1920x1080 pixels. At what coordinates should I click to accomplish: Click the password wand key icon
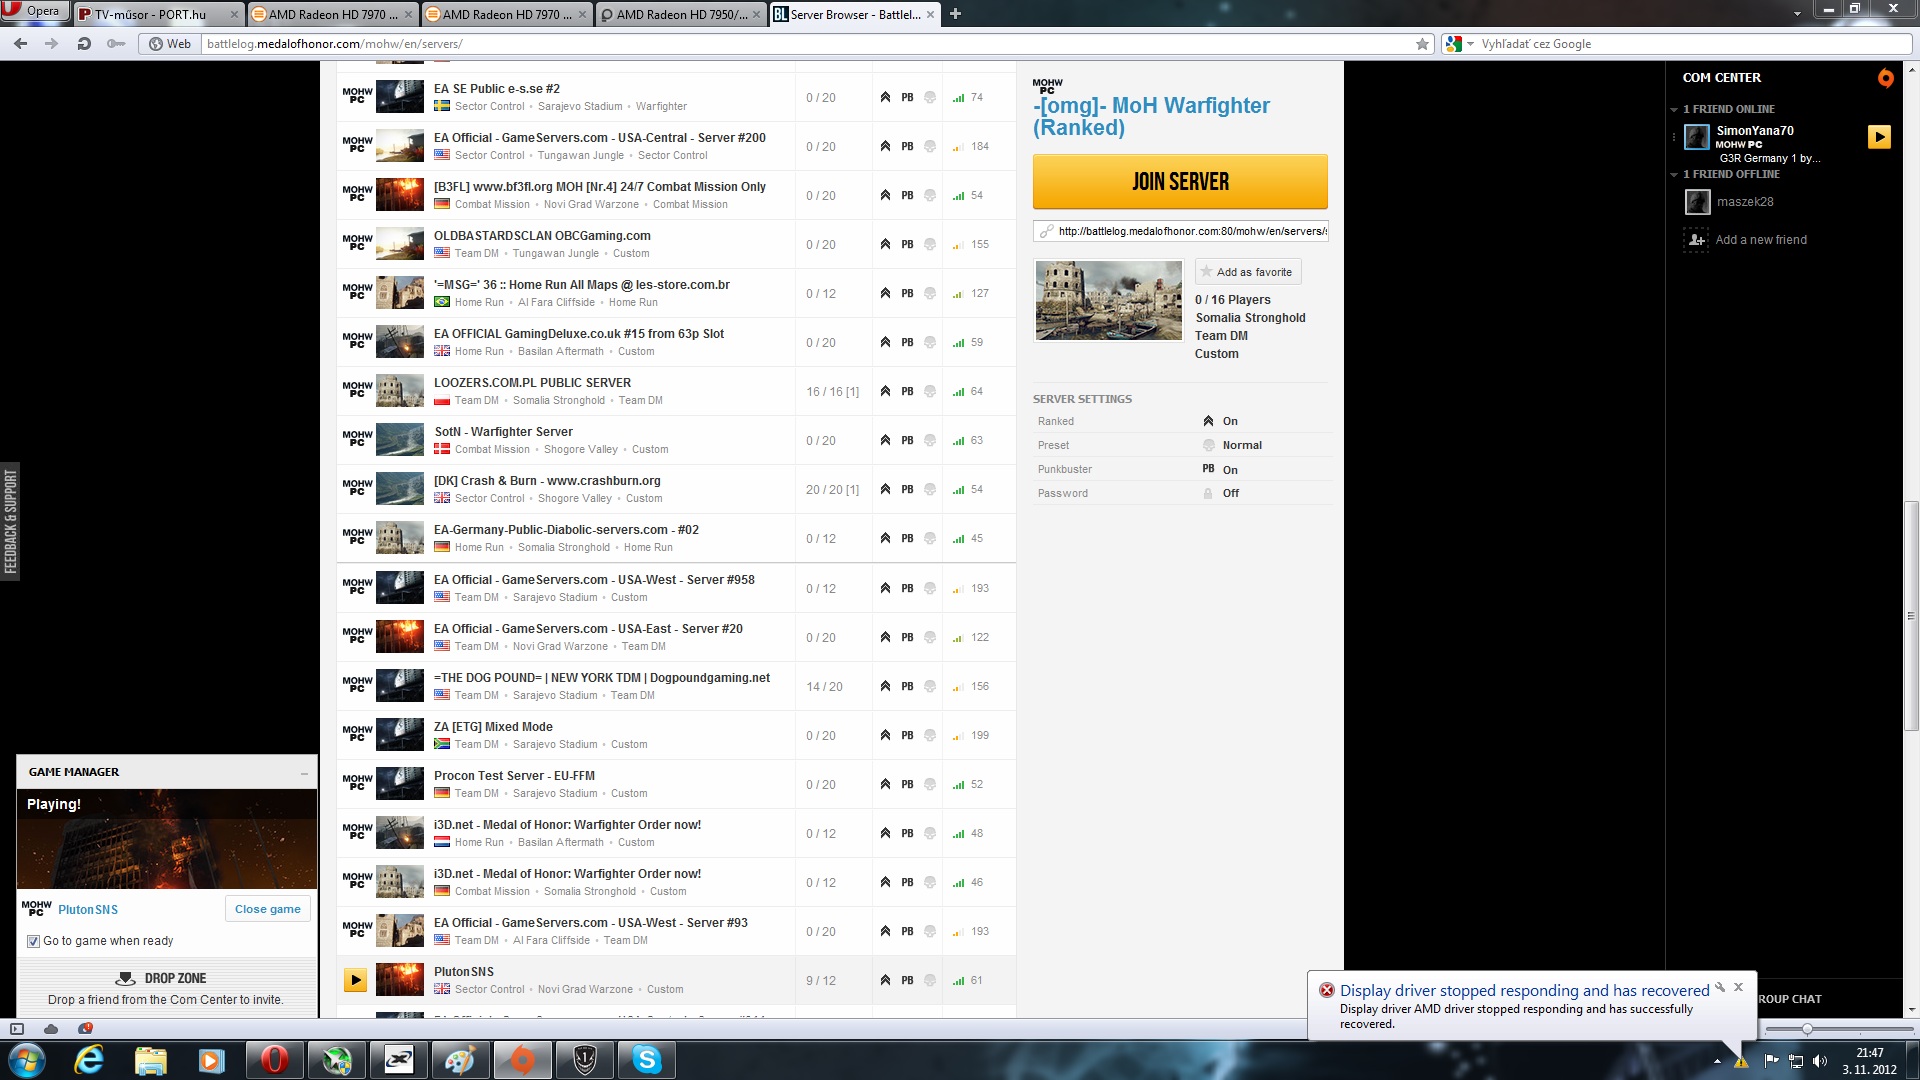(x=116, y=44)
